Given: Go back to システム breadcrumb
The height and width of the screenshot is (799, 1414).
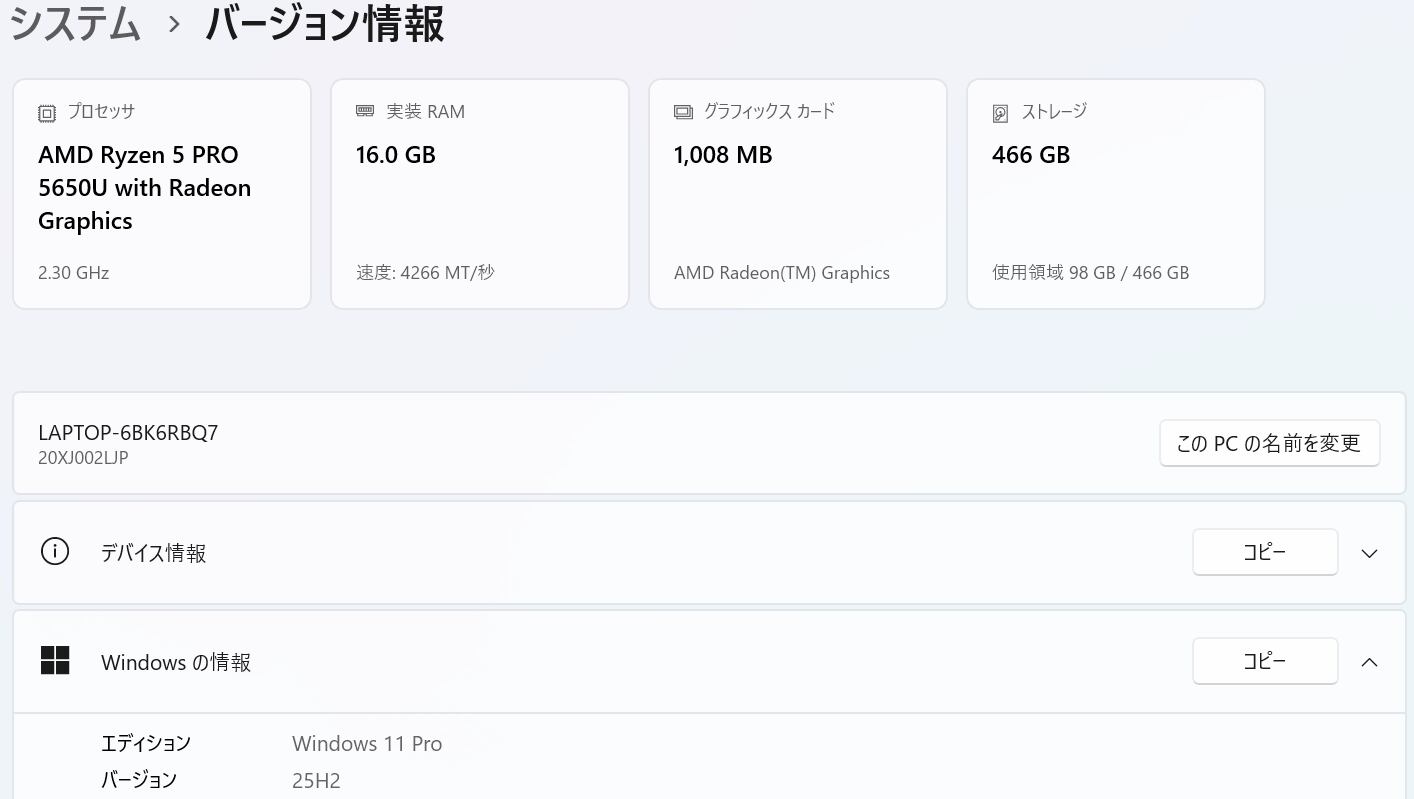Looking at the screenshot, I should (x=76, y=23).
